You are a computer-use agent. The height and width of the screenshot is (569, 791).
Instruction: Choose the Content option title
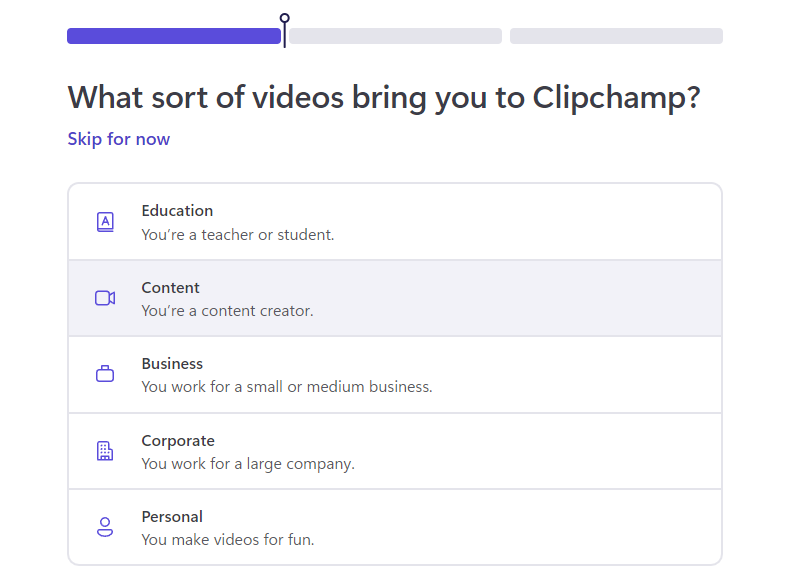coord(171,288)
